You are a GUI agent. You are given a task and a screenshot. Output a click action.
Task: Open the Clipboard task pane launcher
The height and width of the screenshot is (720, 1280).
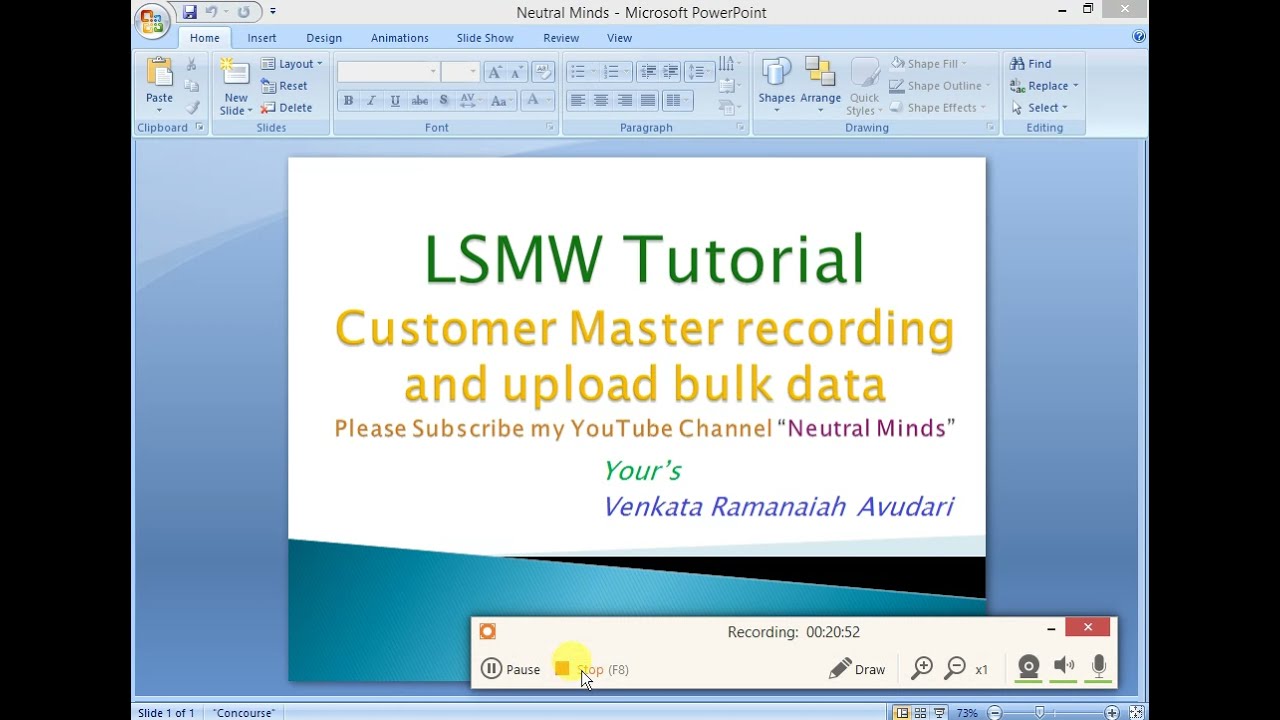click(x=199, y=128)
